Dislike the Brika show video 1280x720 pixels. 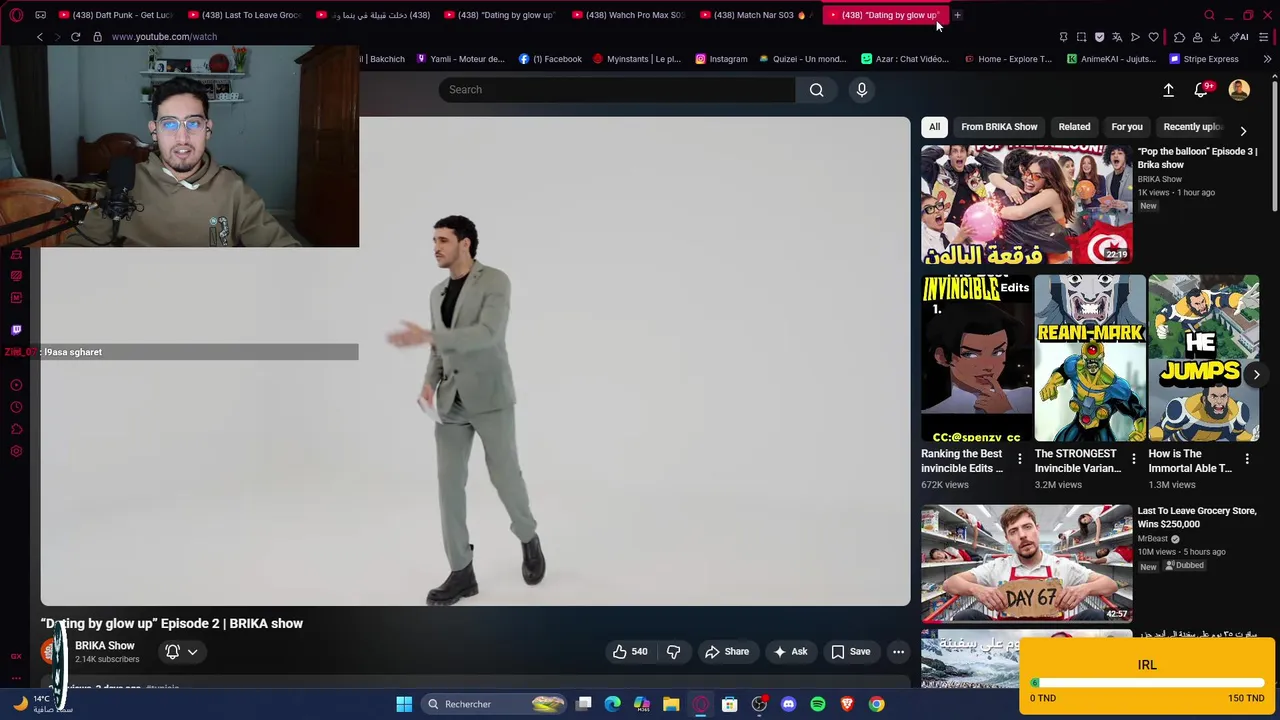click(673, 652)
